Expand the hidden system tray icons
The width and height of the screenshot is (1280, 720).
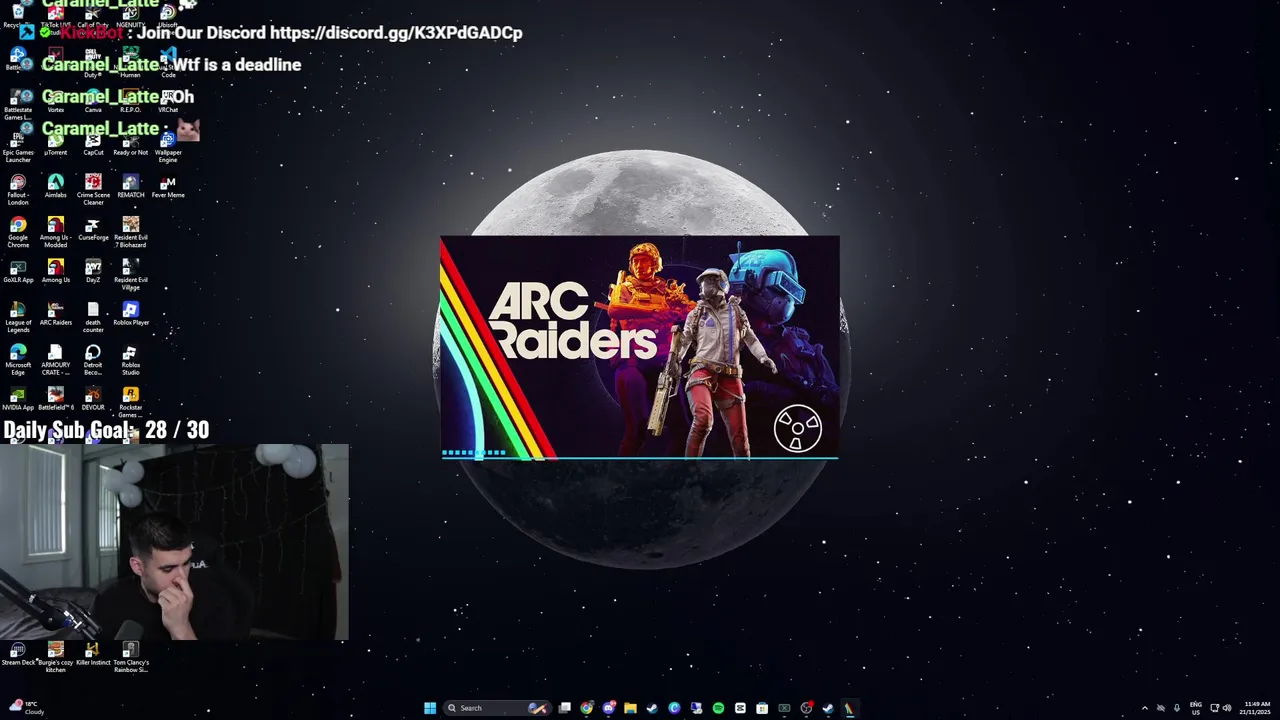[x=1145, y=708]
